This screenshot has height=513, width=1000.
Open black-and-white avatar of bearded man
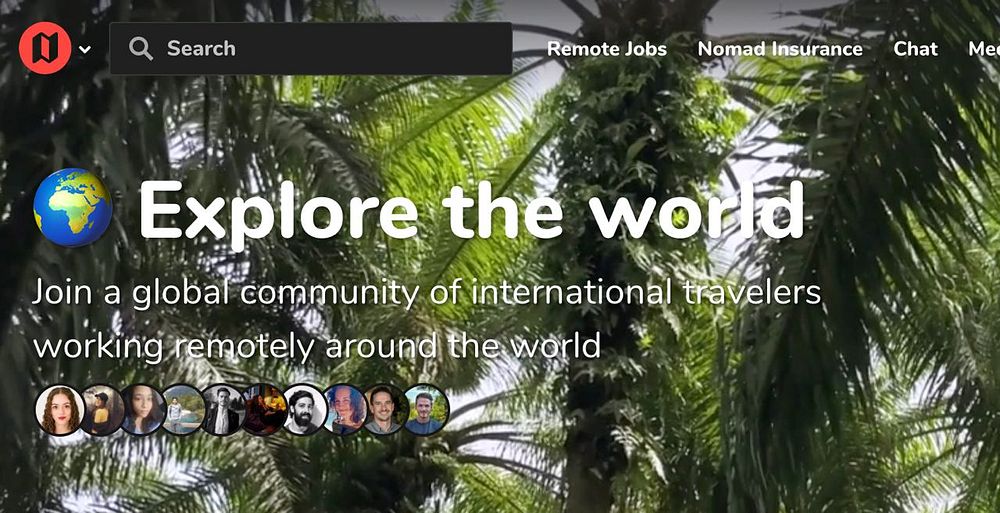pyautogui.click(x=304, y=410)
